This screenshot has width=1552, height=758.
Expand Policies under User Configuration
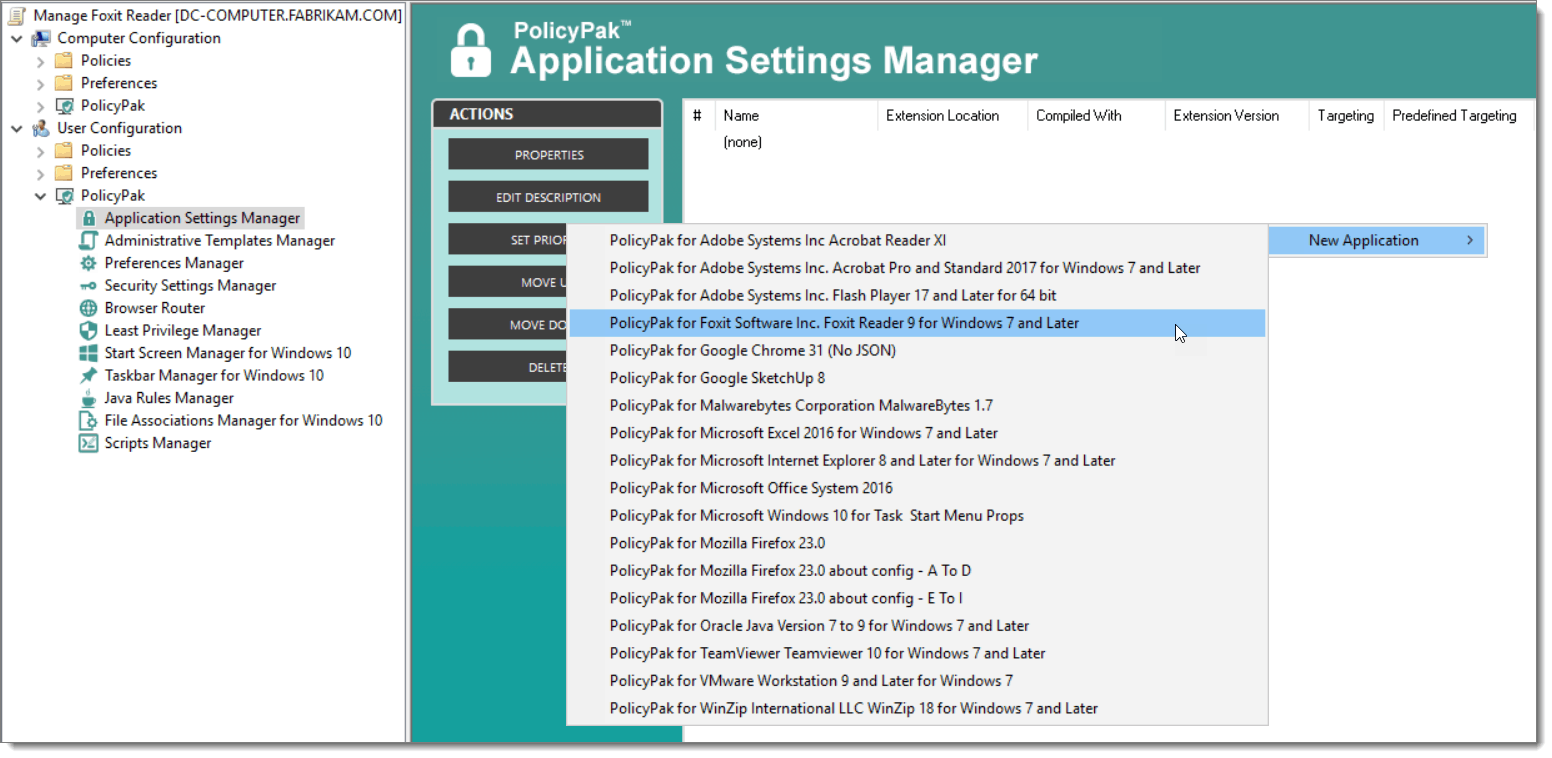click(x=41, y=151)
